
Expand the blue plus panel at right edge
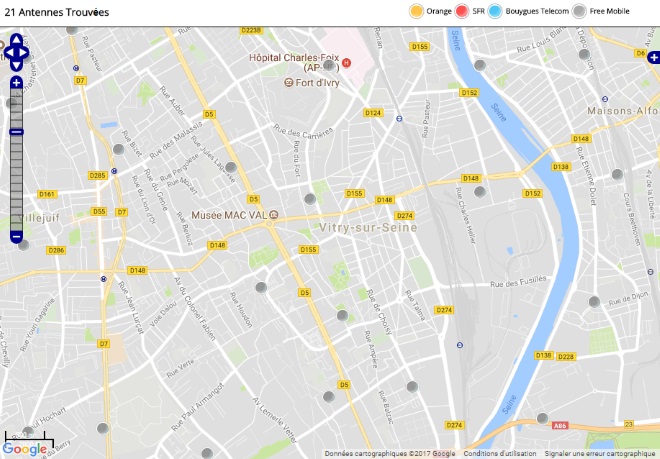[654, 57]
